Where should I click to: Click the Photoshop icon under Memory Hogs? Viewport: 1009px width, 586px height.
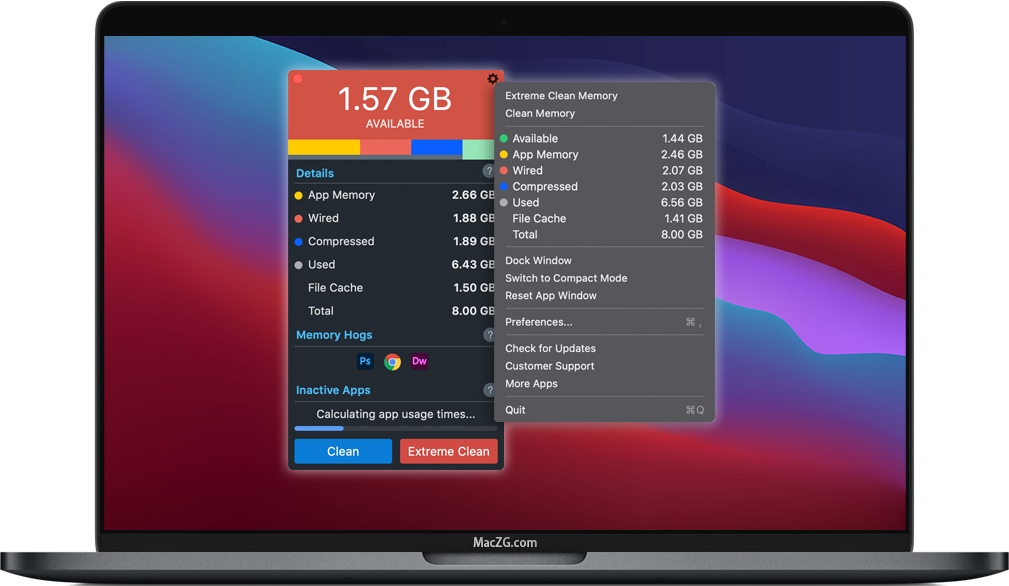click(x=365, y=361)
